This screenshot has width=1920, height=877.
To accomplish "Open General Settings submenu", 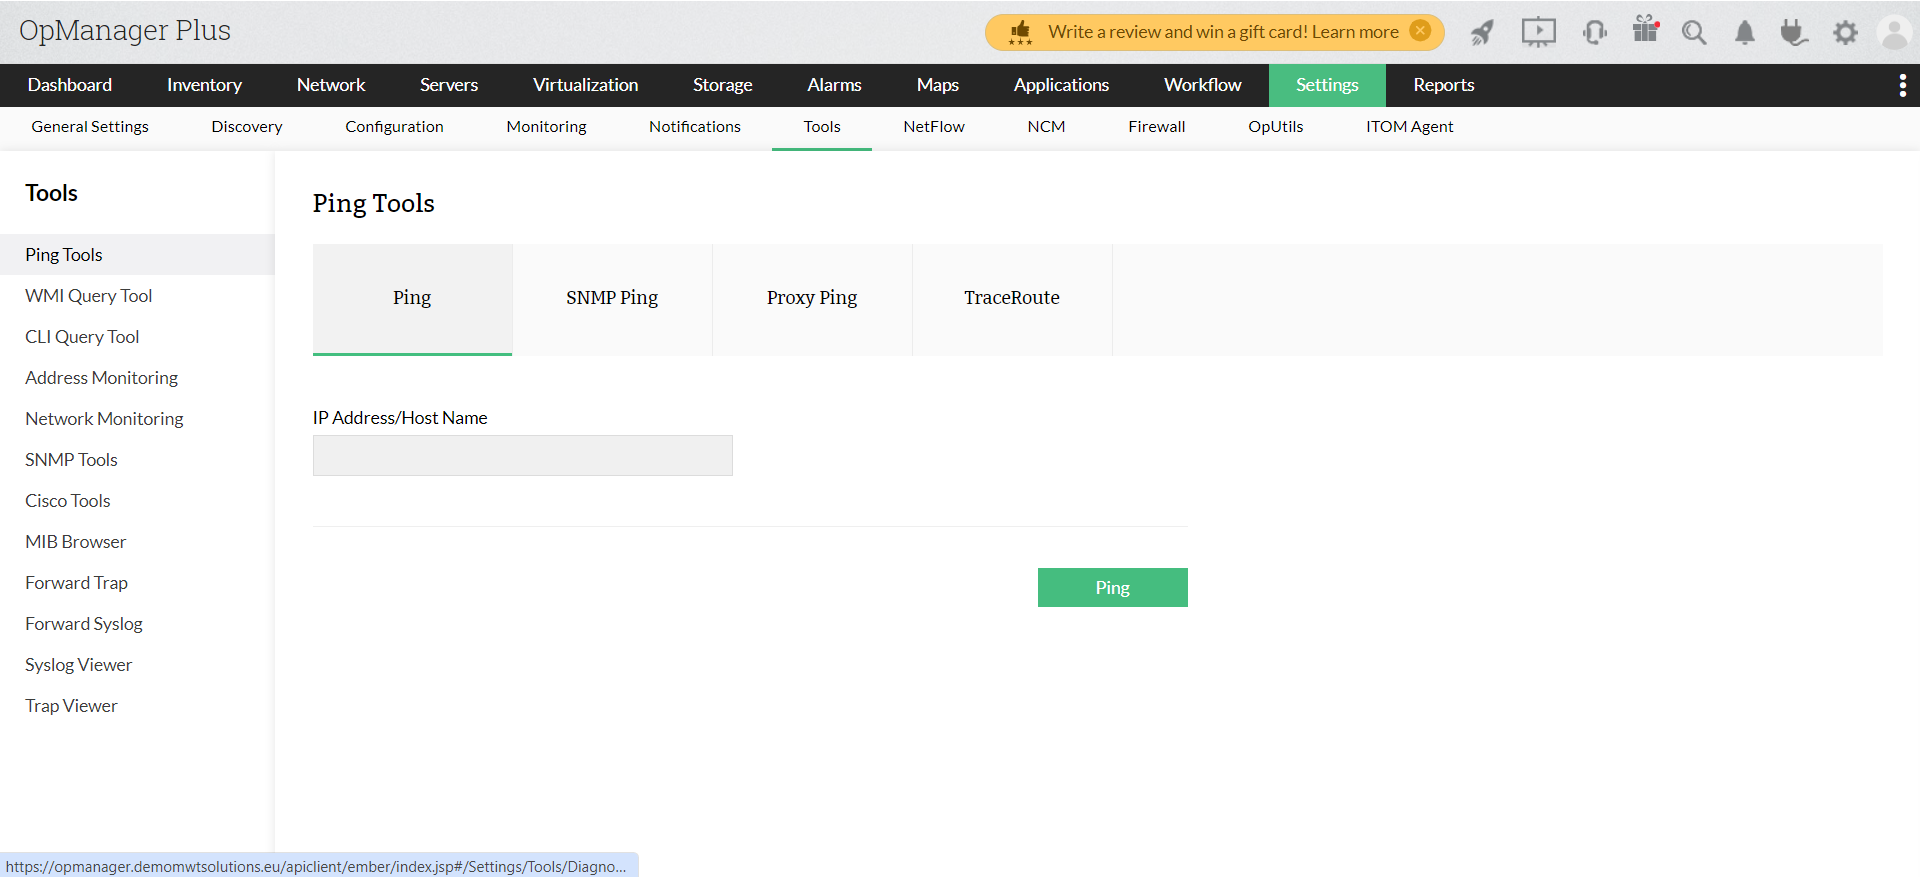I will point(90,127).
